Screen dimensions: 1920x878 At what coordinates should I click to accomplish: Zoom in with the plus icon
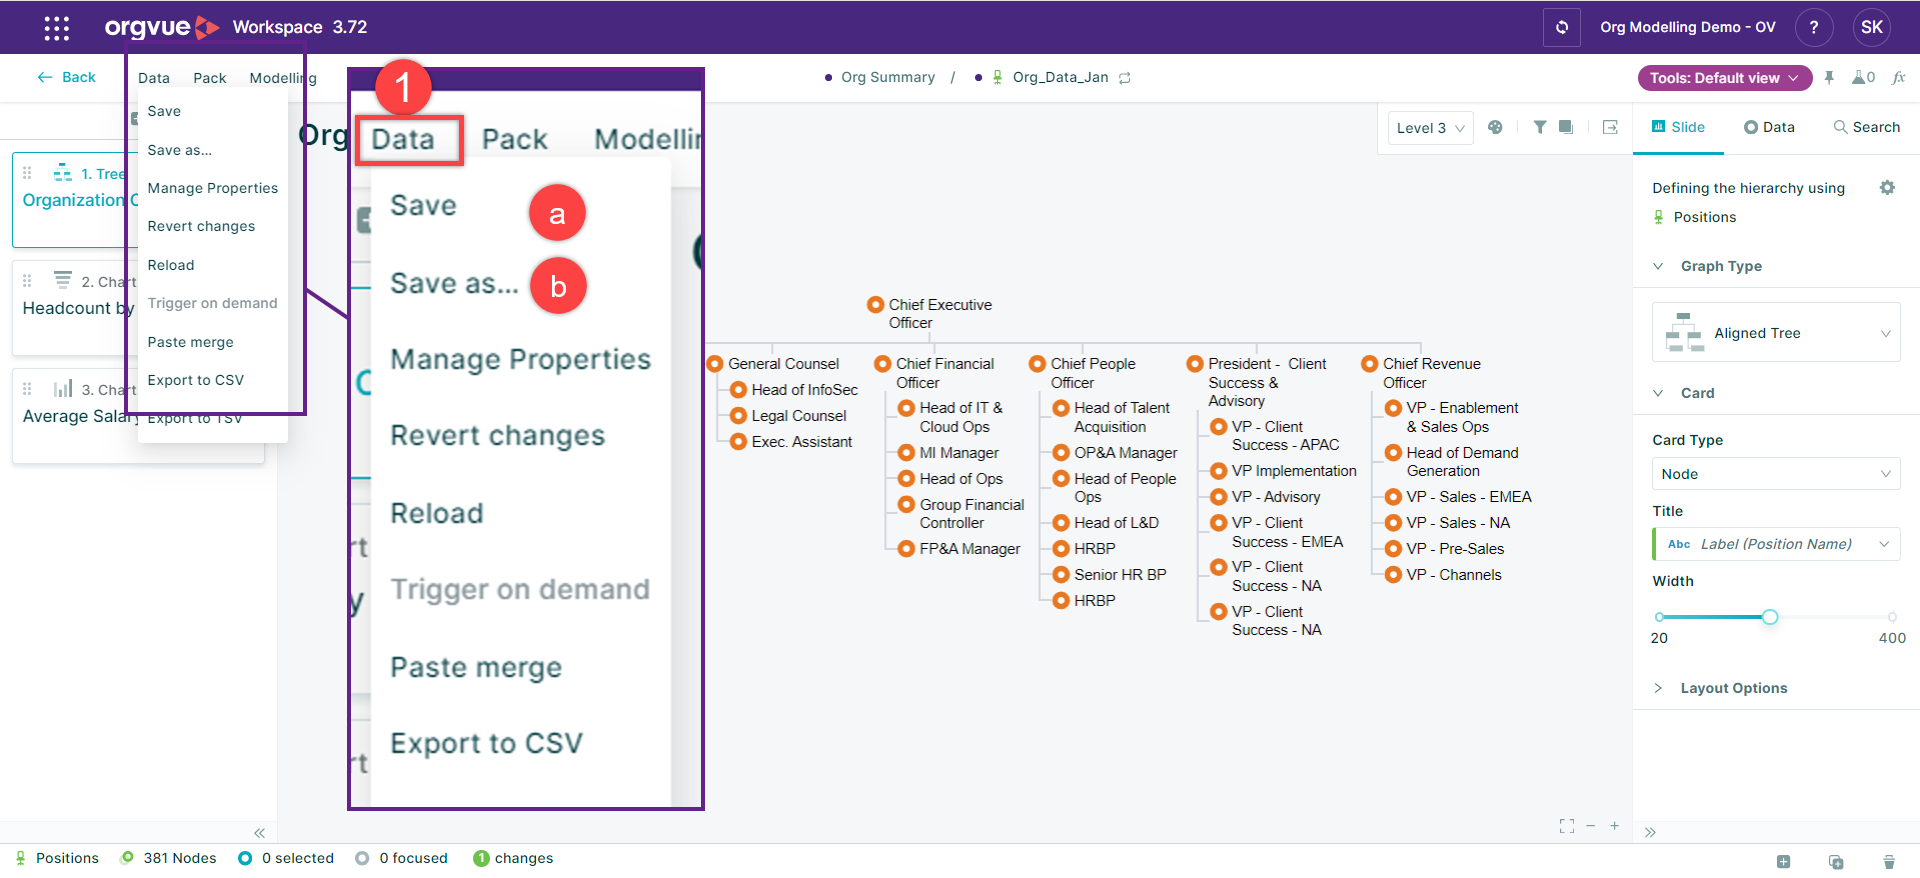click(x=1614, y=826)
